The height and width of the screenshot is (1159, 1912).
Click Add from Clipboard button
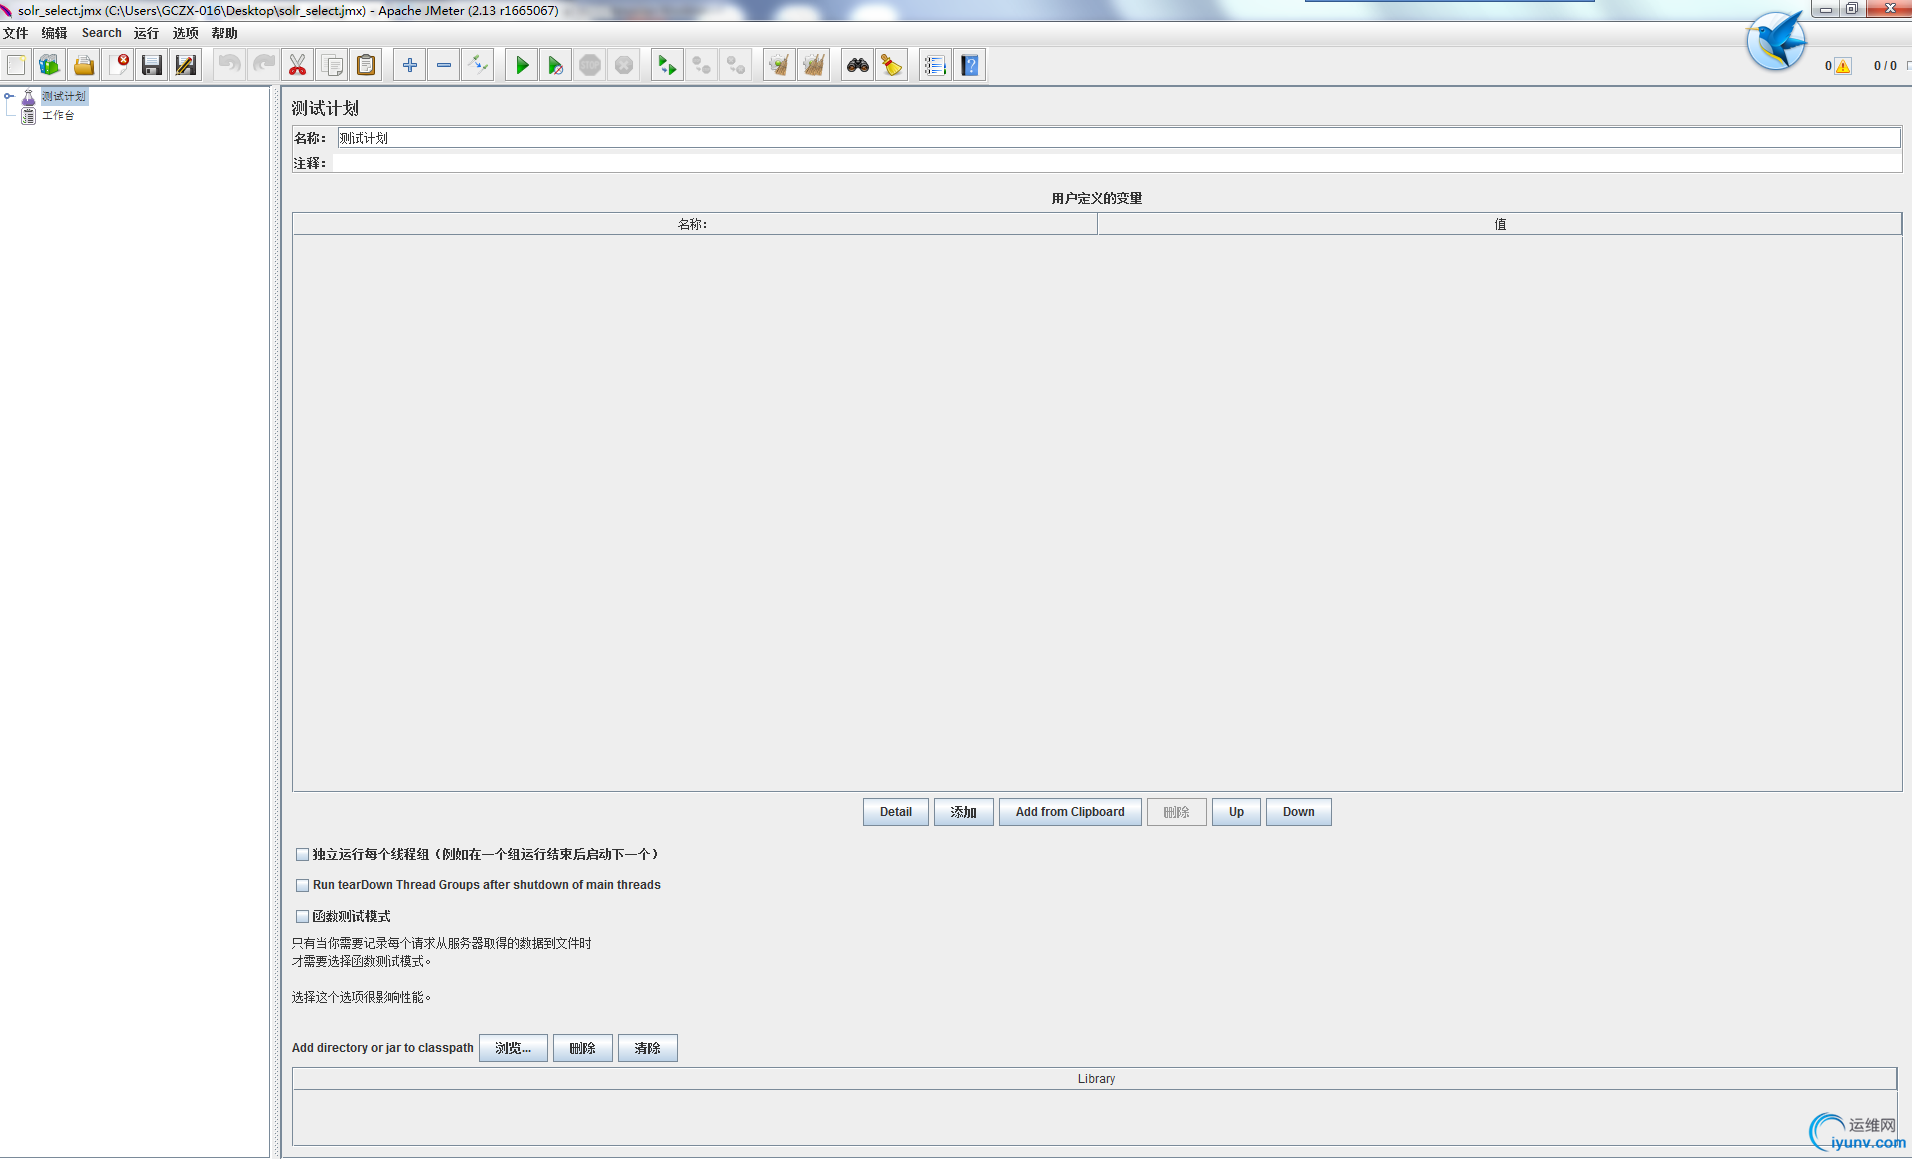click(x=1070, y=812)
